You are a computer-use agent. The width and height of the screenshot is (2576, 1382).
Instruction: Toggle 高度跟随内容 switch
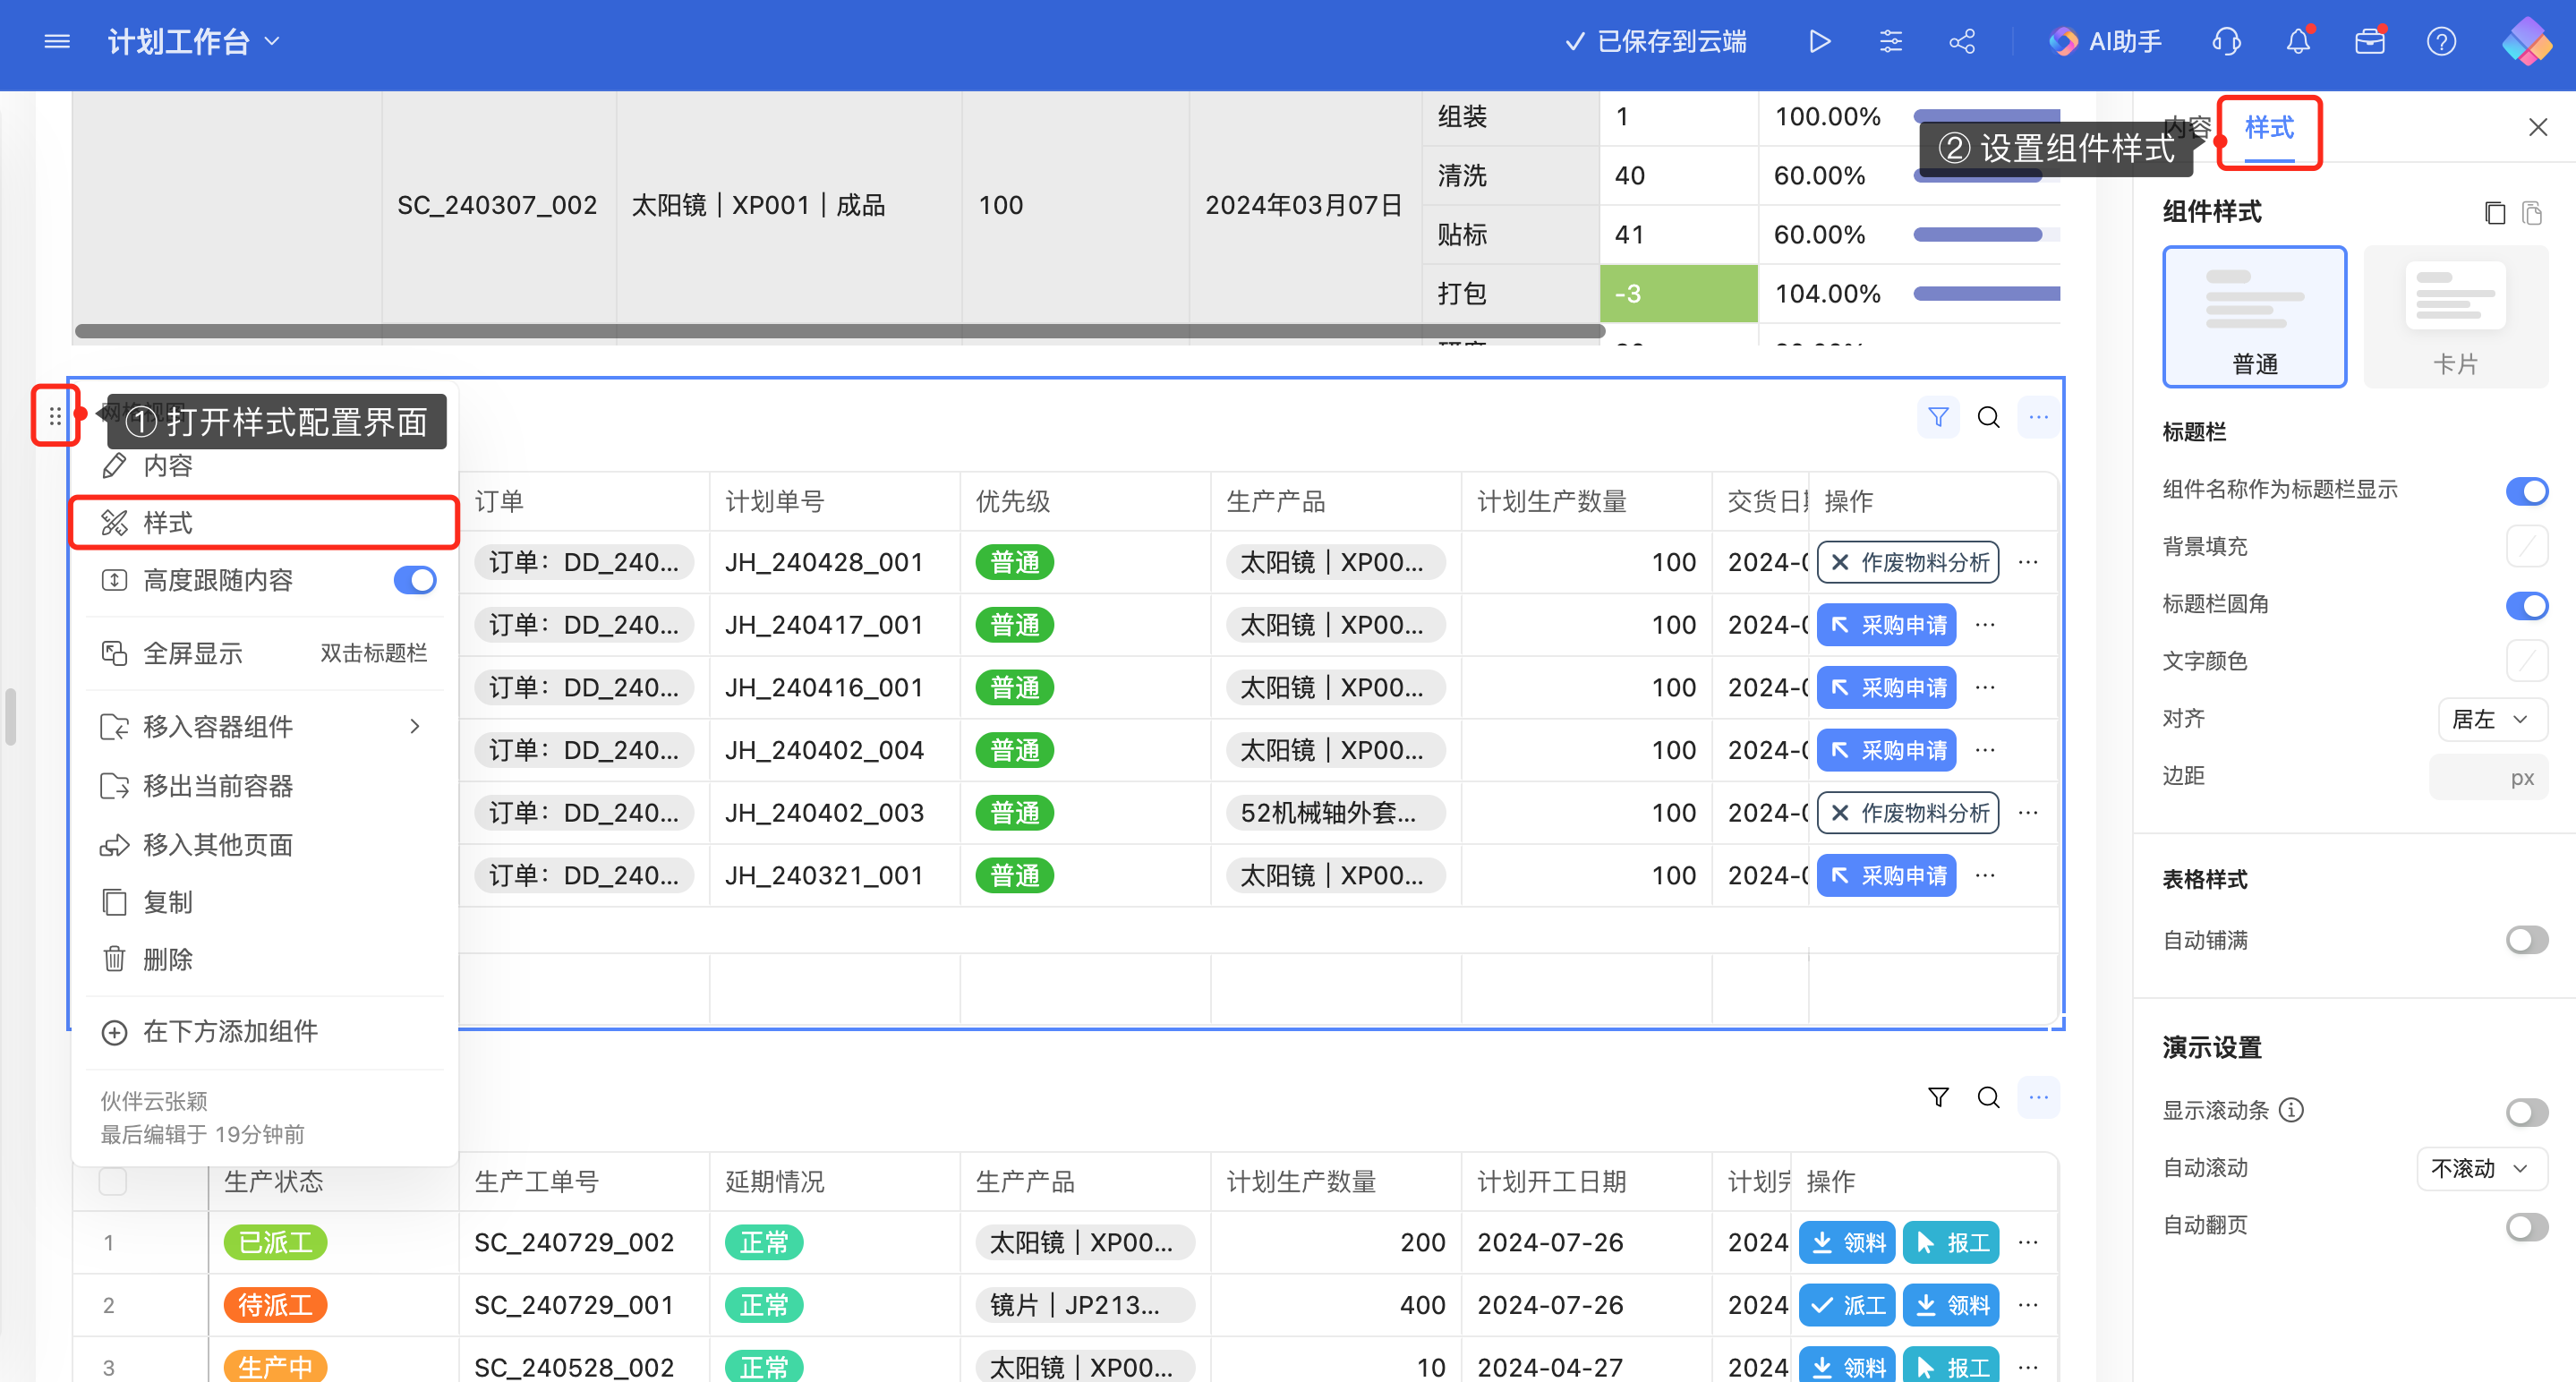coord(415,580)
